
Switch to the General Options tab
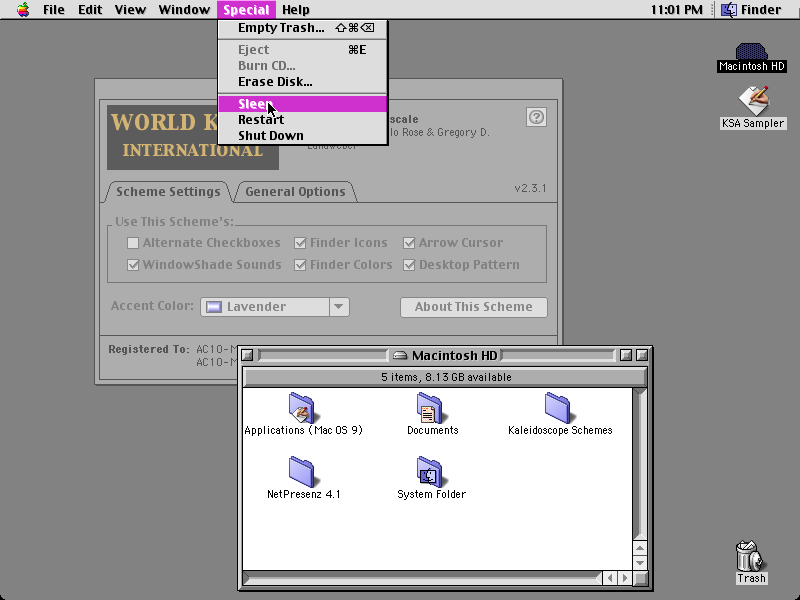(x=295, y=192)
